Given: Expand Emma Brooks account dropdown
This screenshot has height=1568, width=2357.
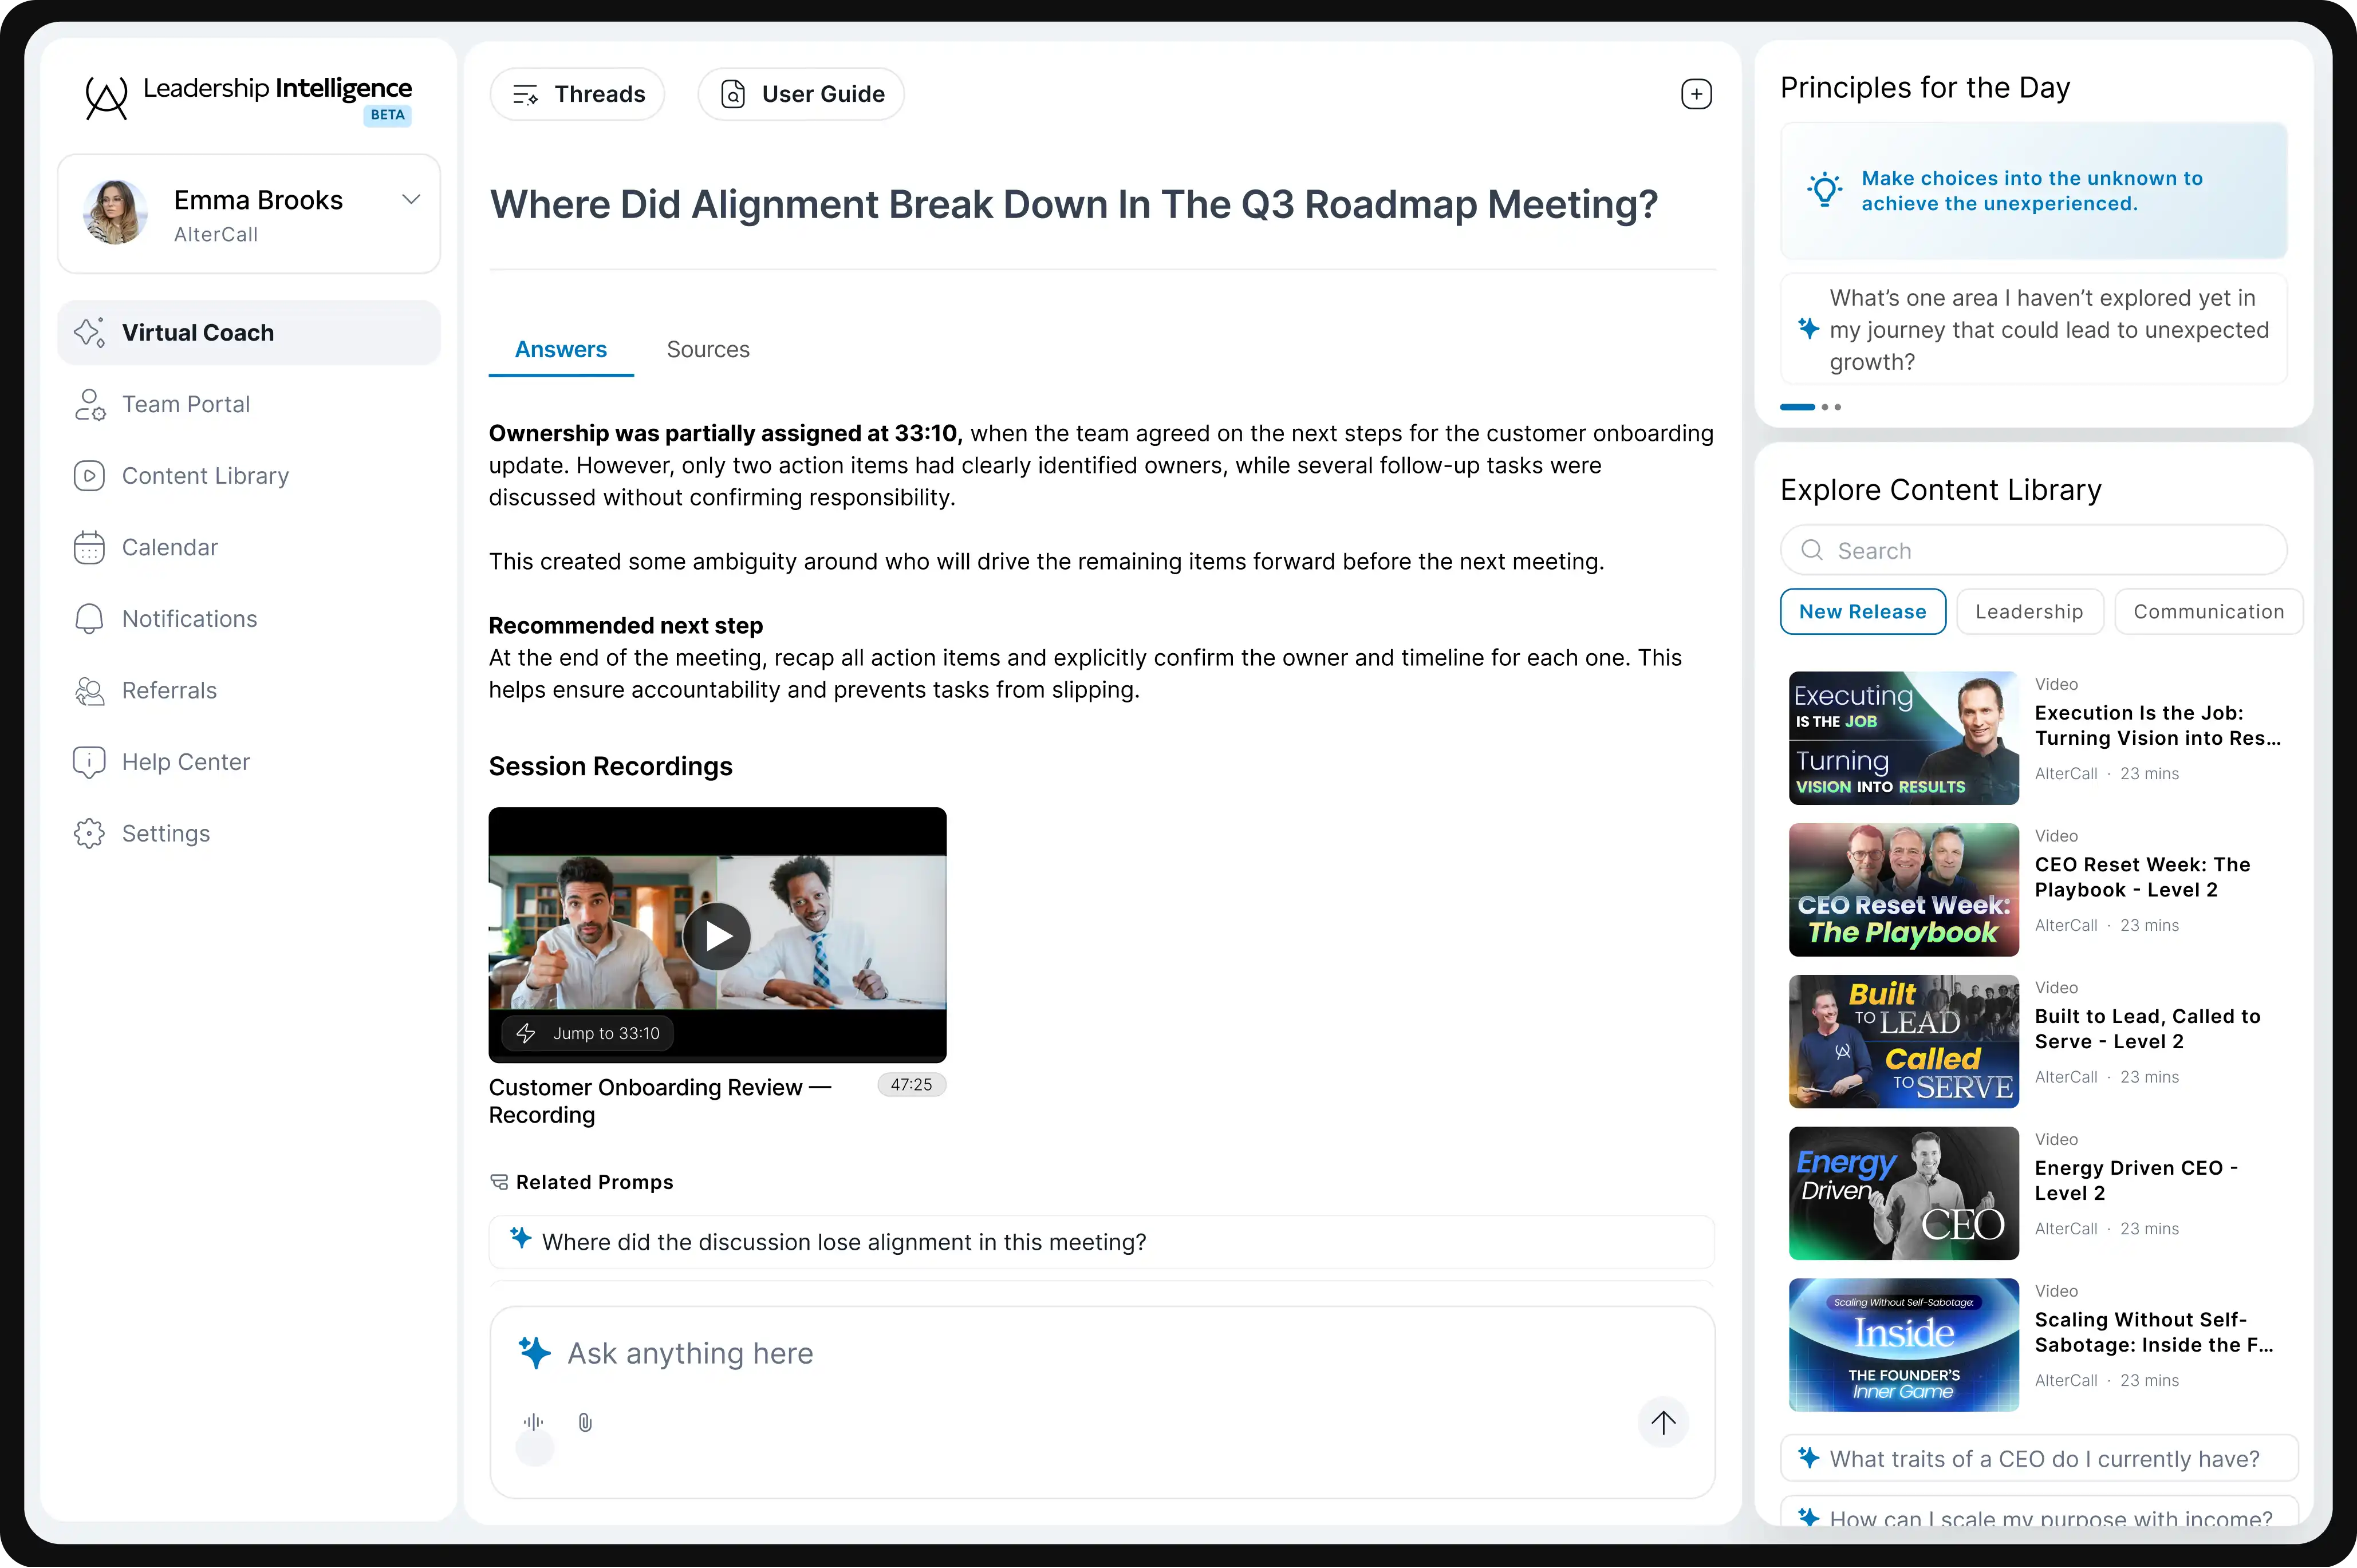Looking at the screenshot, I should click(x=410, y=200).
